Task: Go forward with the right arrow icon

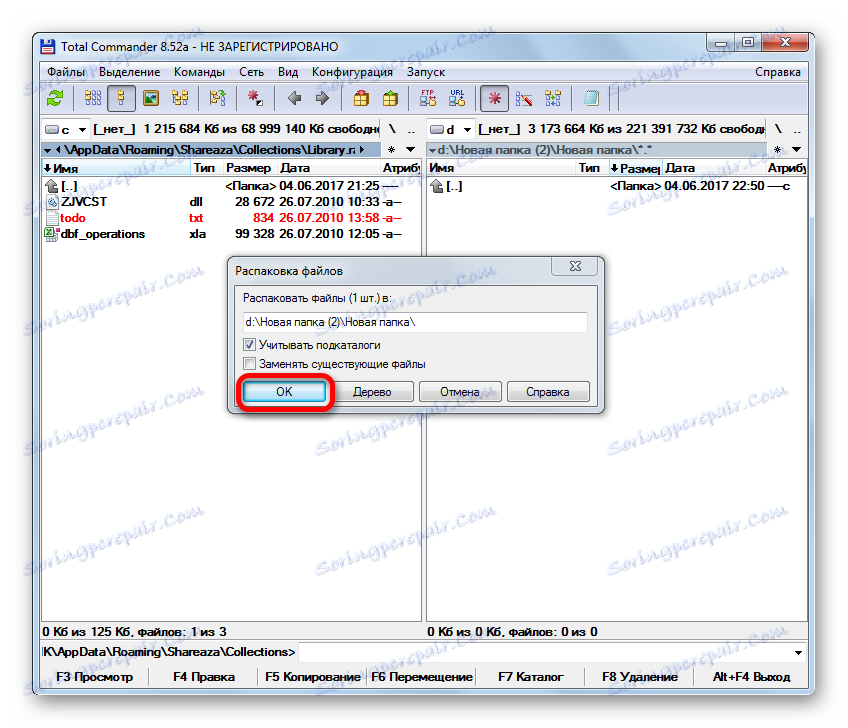Action: click(322, 98)
